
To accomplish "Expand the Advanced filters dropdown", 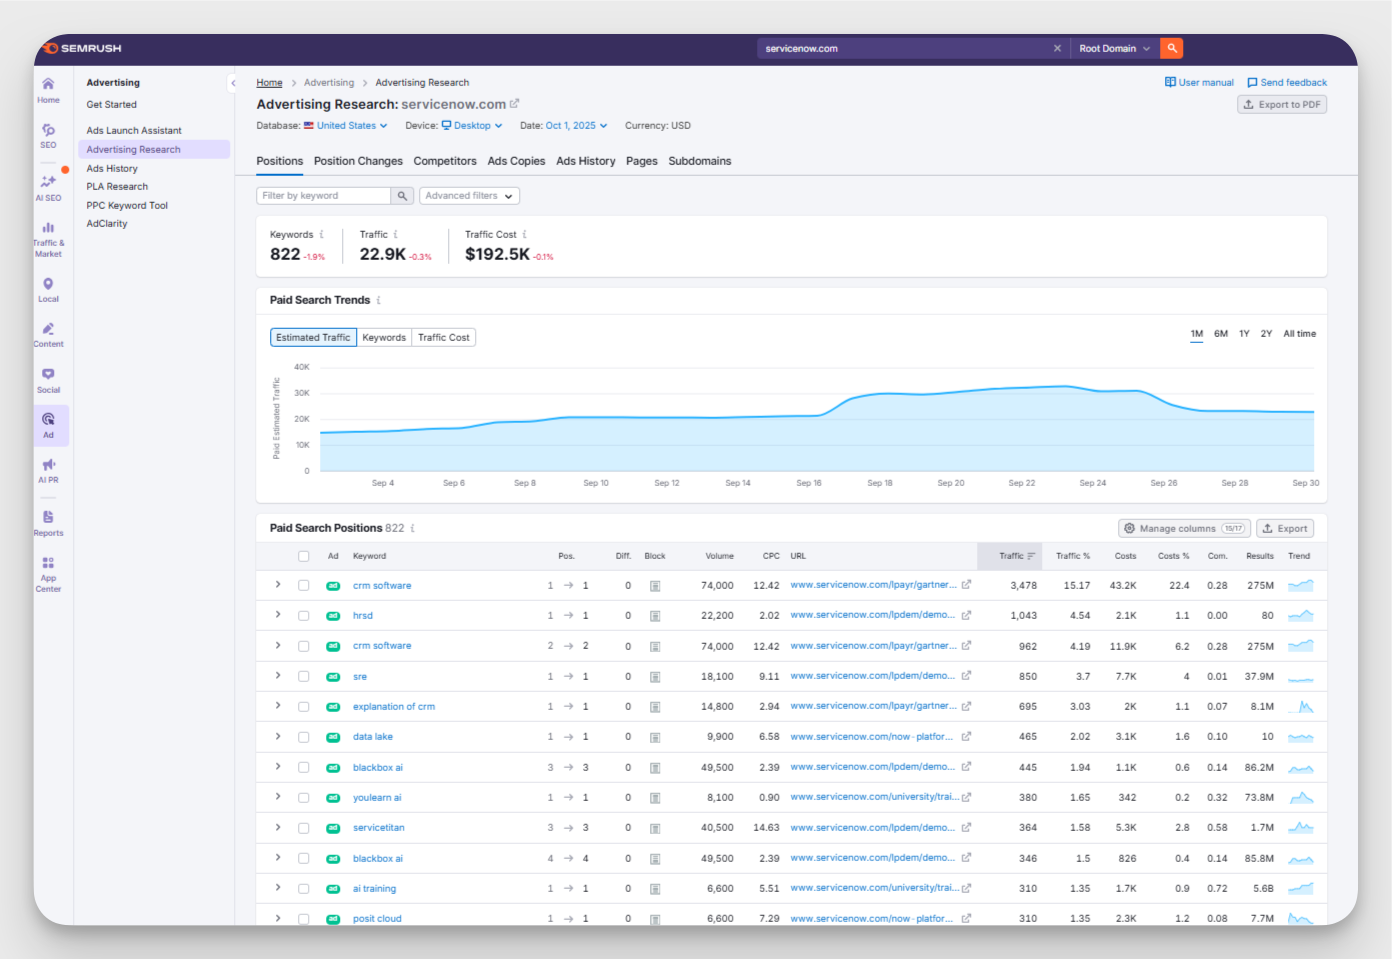I will coord(469,196).
